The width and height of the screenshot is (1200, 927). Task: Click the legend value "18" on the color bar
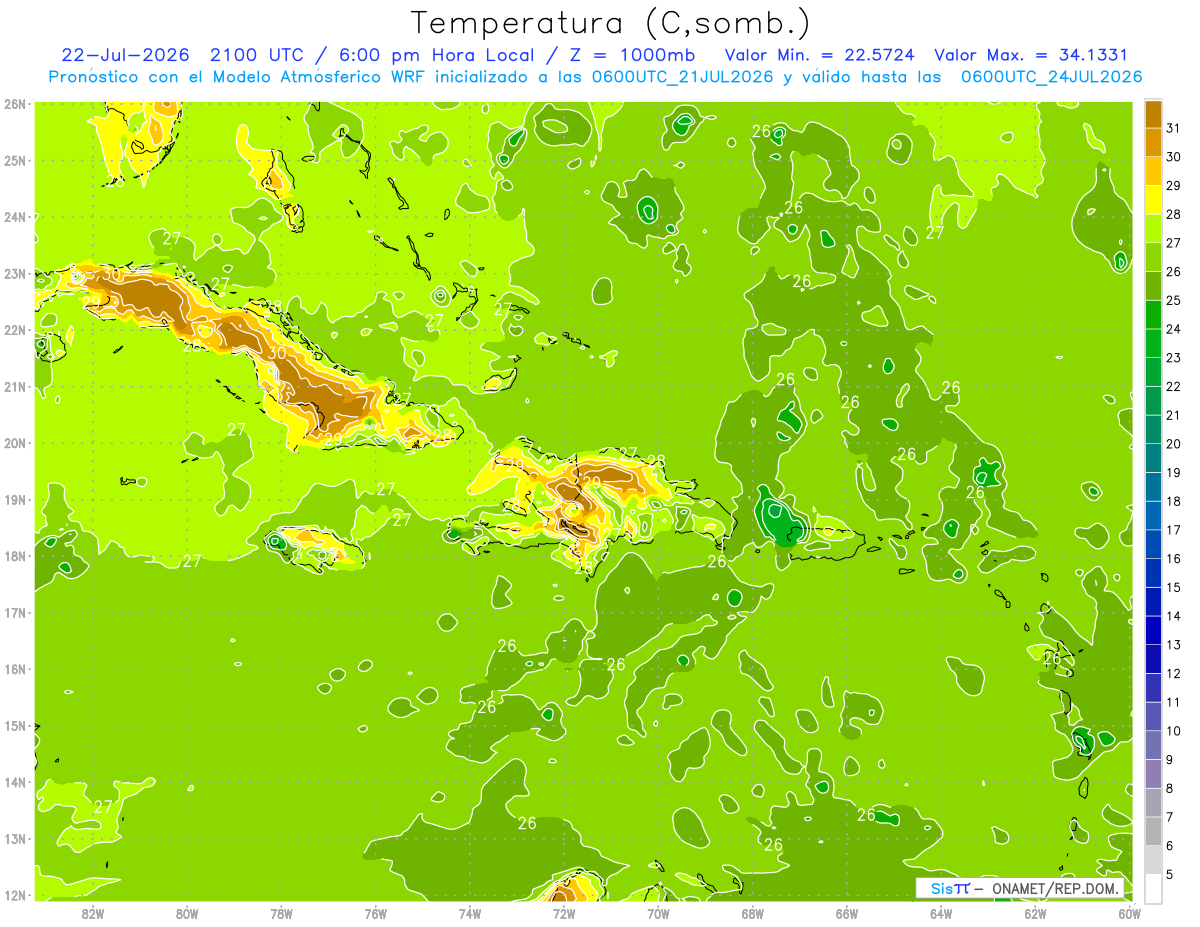[x=1174, y=501]
